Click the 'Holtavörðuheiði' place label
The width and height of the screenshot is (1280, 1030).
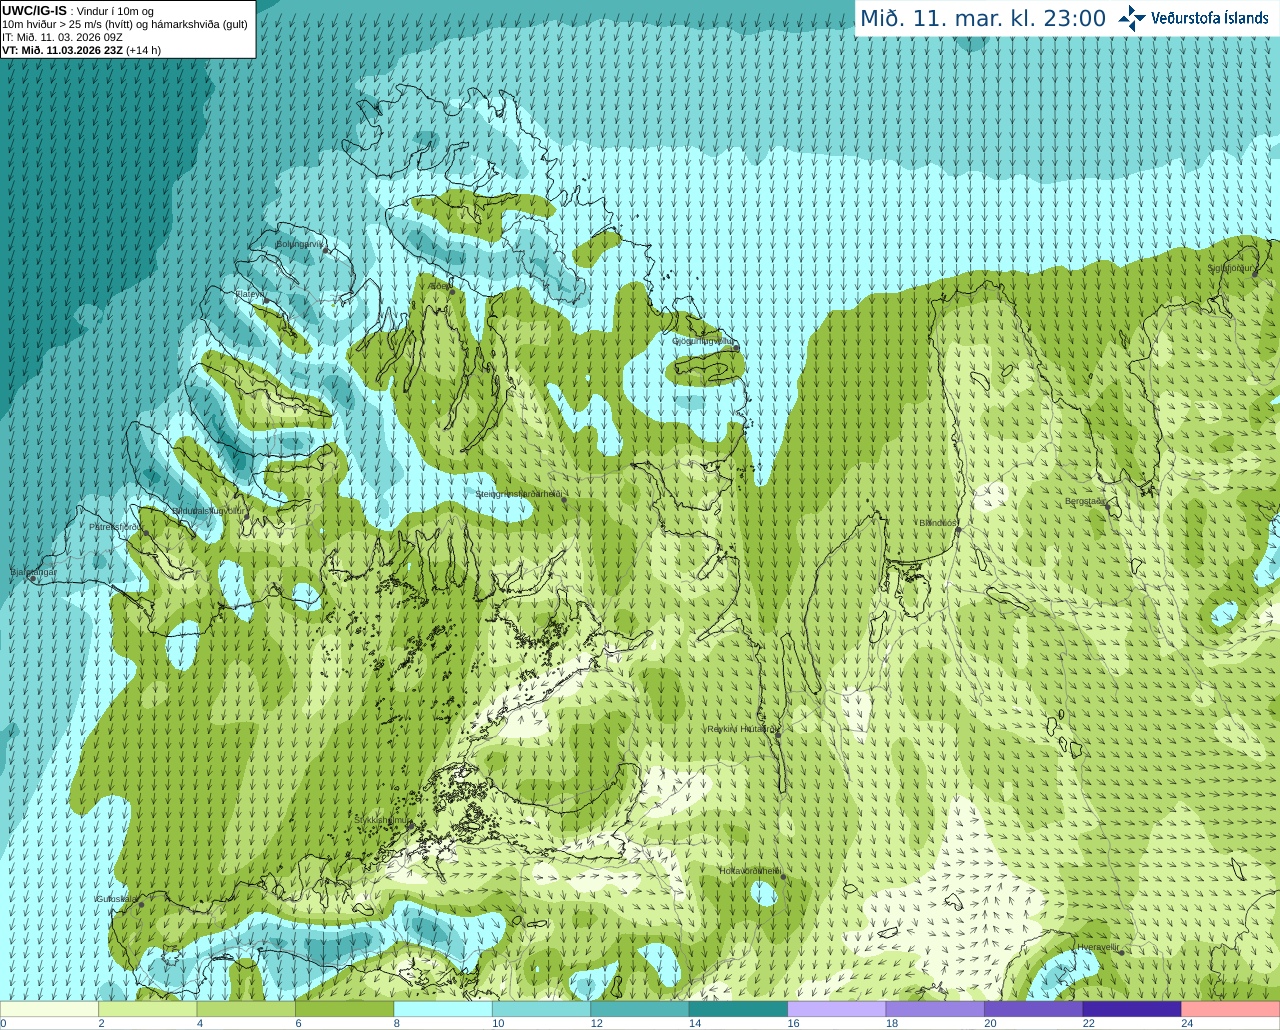(x=750, y=871)
